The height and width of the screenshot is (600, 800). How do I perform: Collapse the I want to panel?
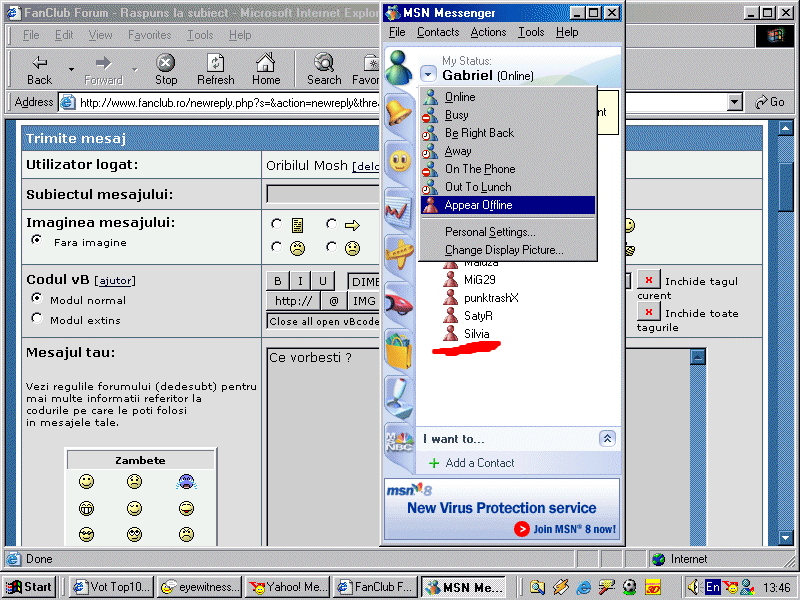pos(607,438)
